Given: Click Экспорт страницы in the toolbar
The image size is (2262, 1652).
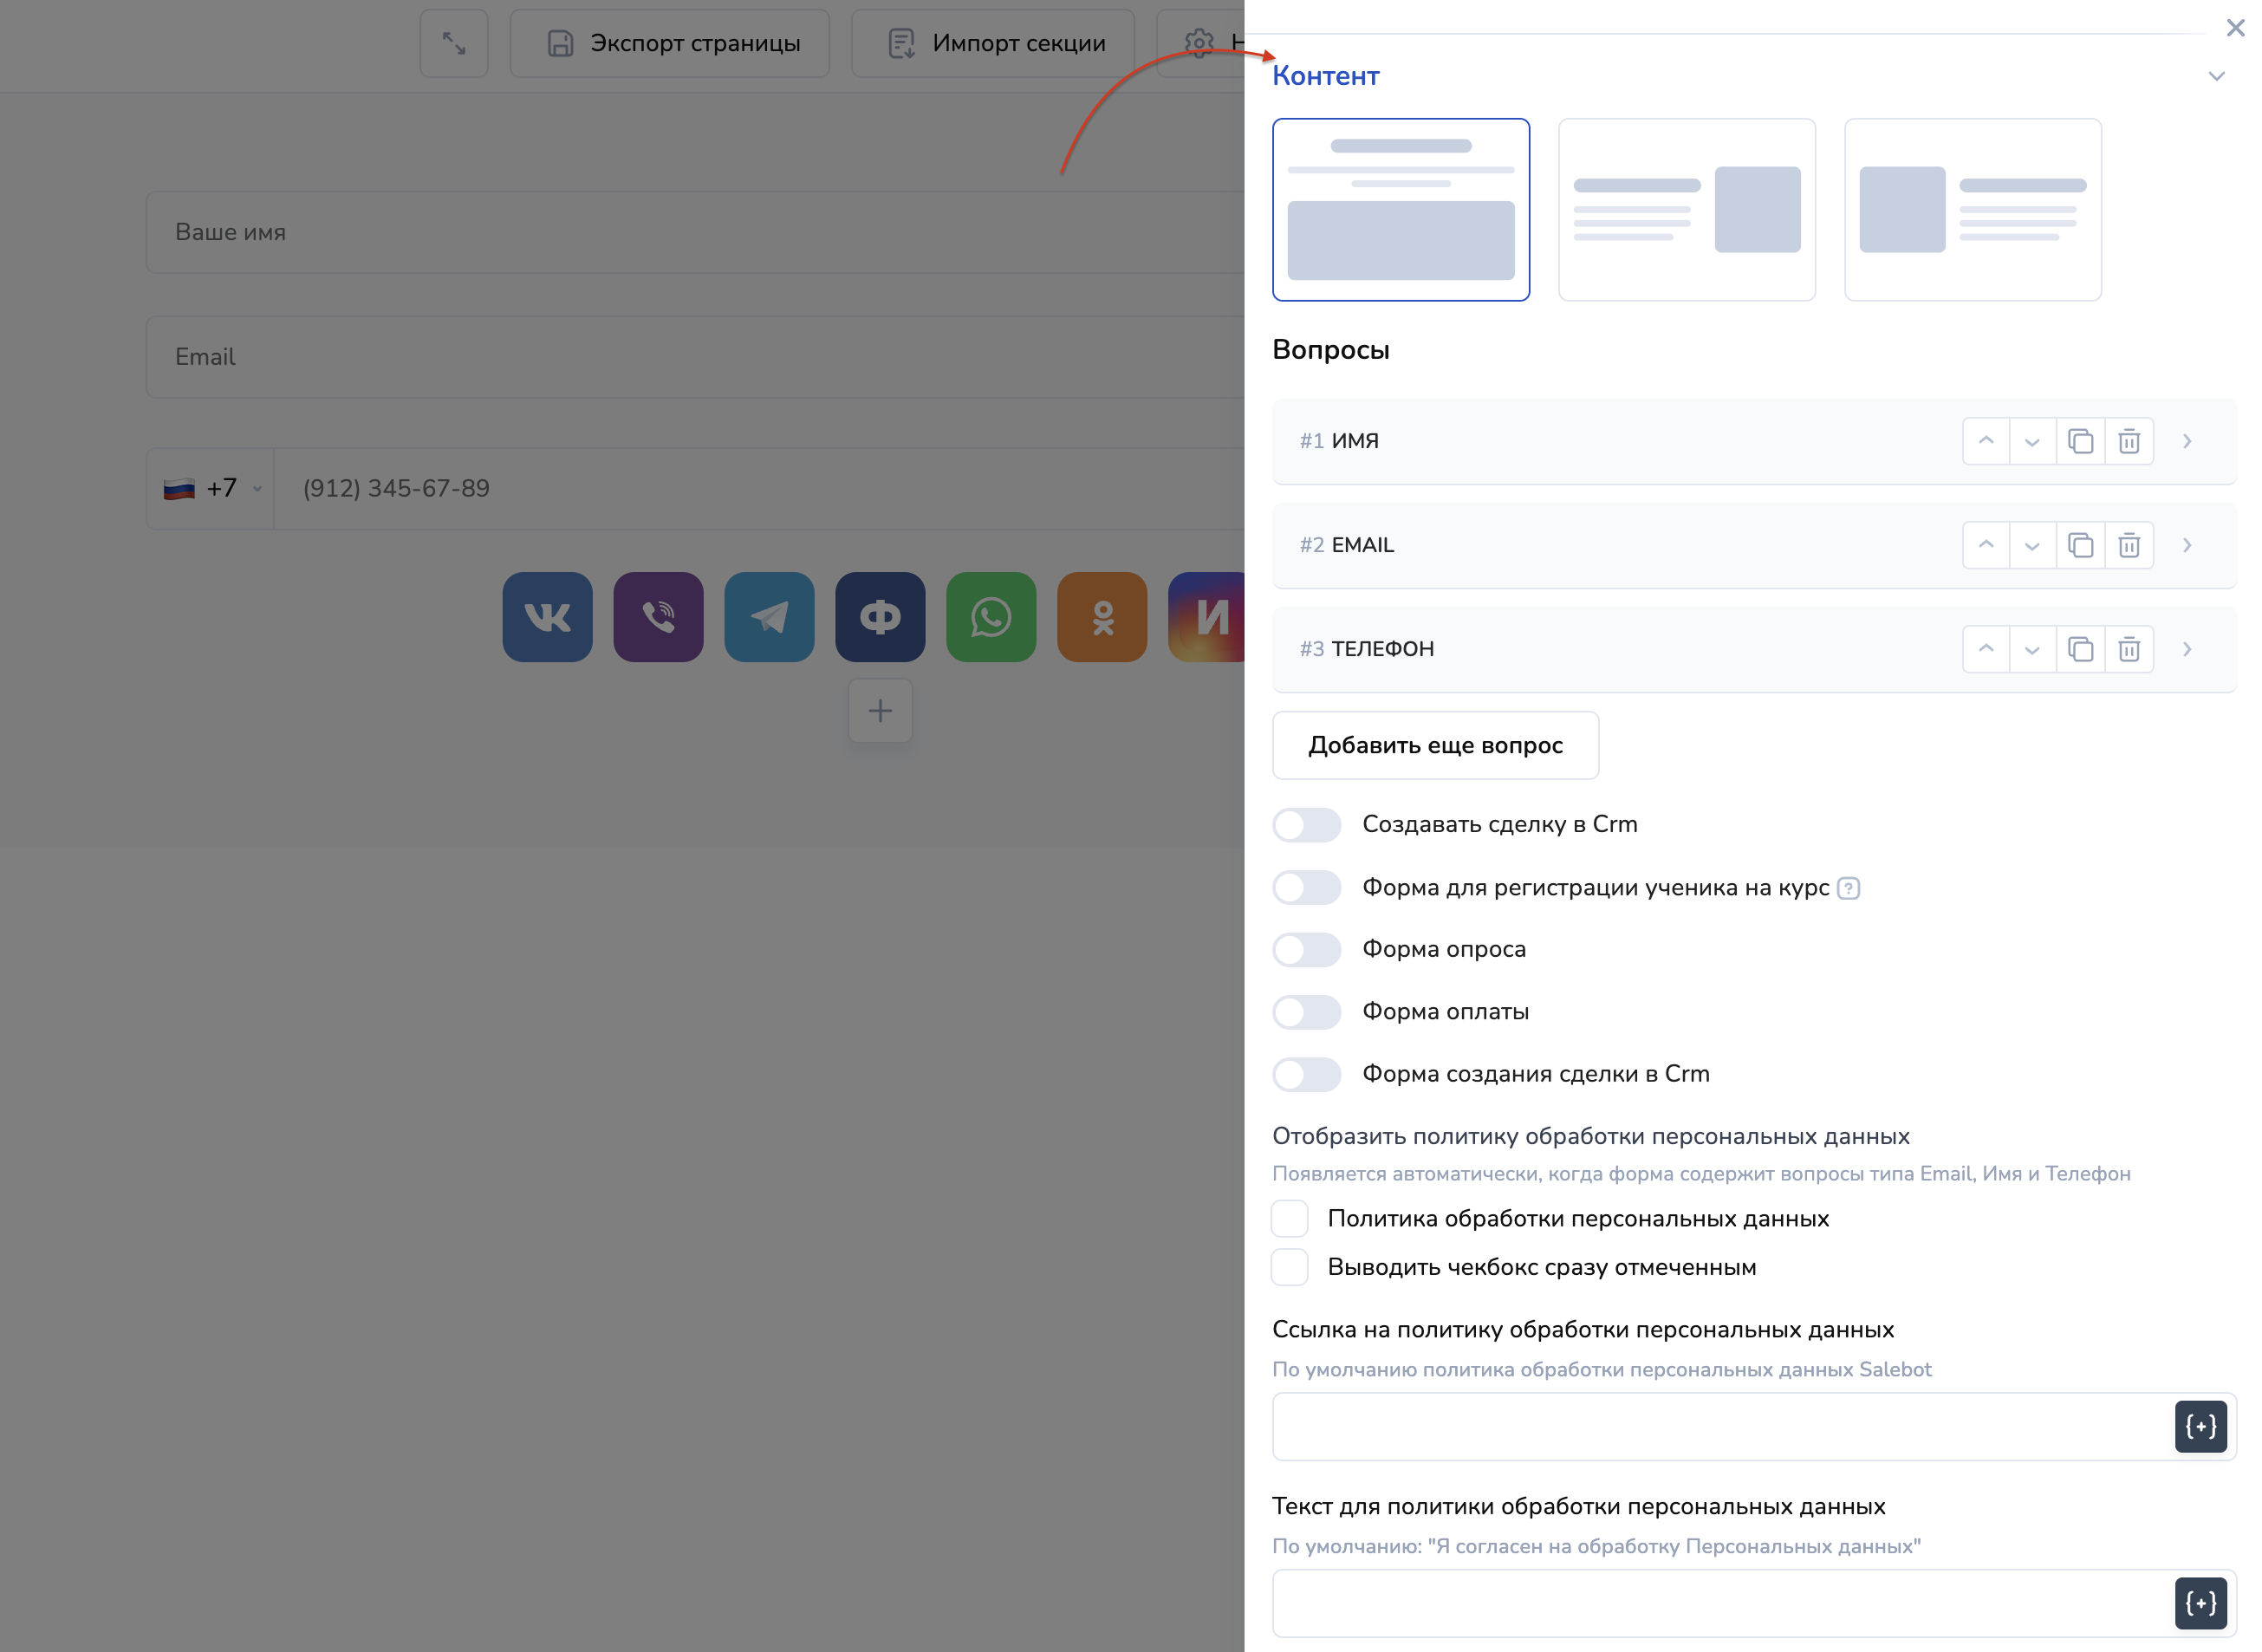Looking at the screenshot, I should click(671, 43).
